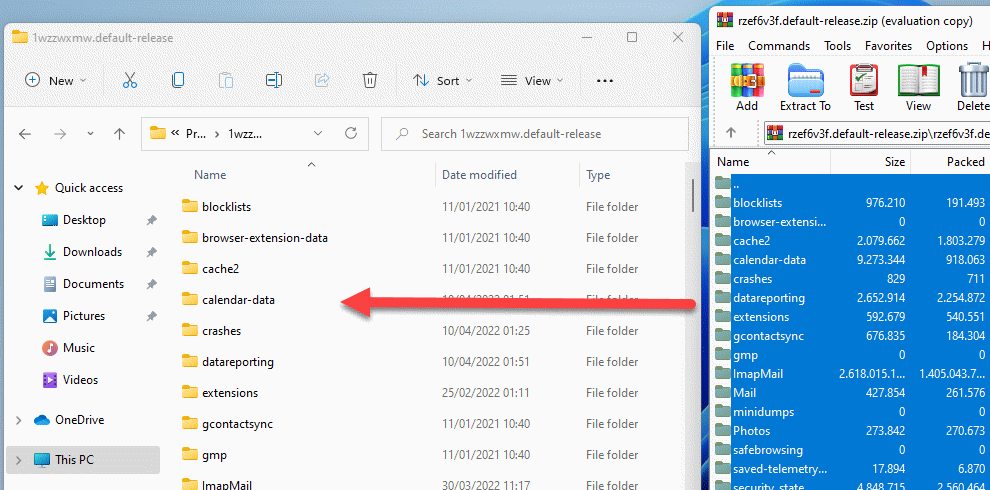Select OneDrive in the navigation pane
The width and height of the screenshot is (990, 490).
click(79, 420)
